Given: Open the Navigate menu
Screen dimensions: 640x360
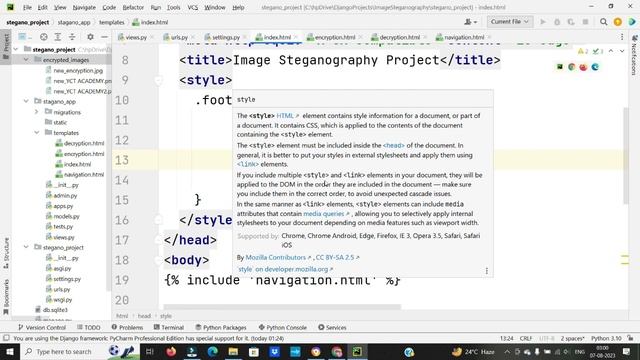Looking at the screenshot, I should tap(84, 7).
